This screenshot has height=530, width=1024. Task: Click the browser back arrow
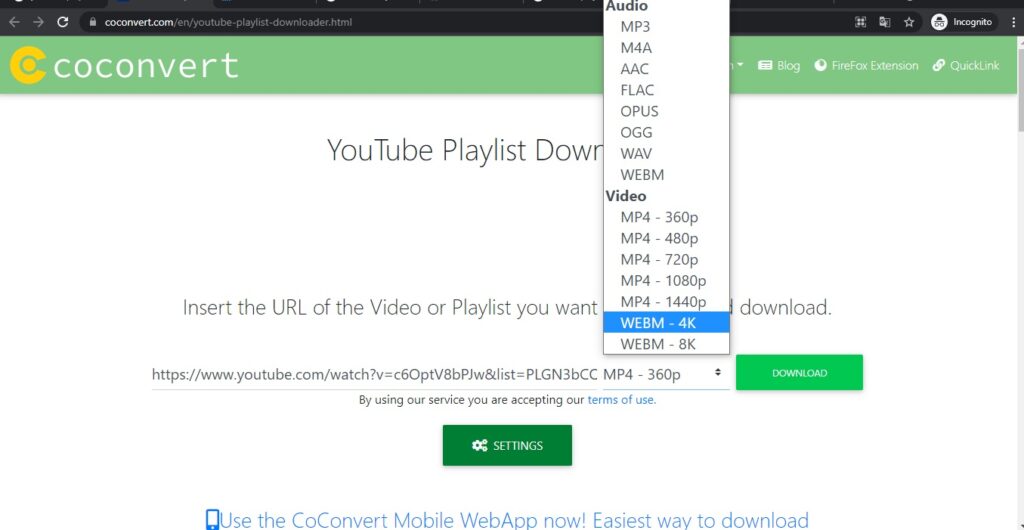coord(14,22)
